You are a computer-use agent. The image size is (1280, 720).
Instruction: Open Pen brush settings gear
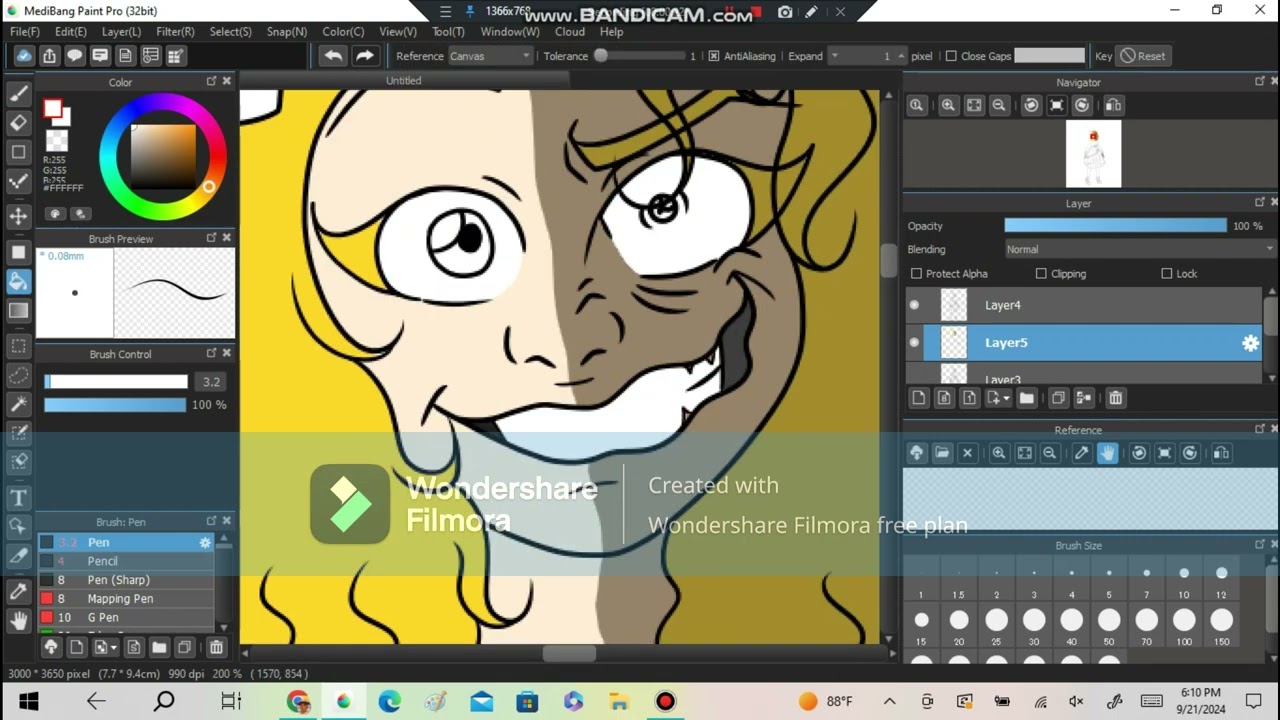point(205,542)
